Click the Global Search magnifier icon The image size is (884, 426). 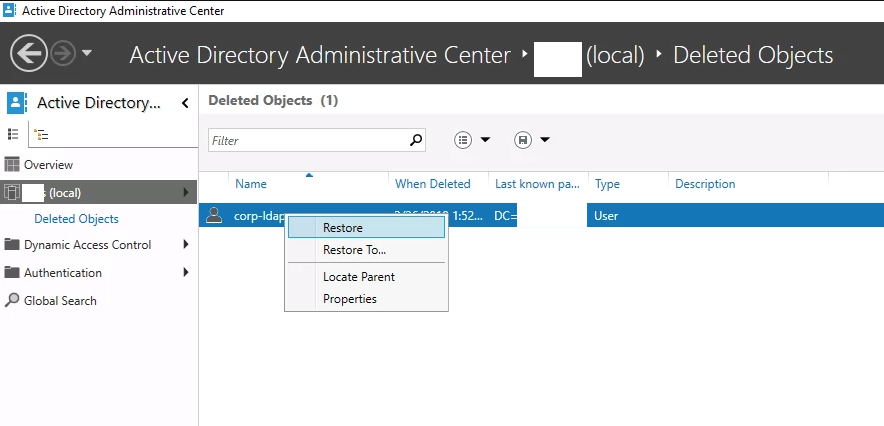tap(12, 300)
